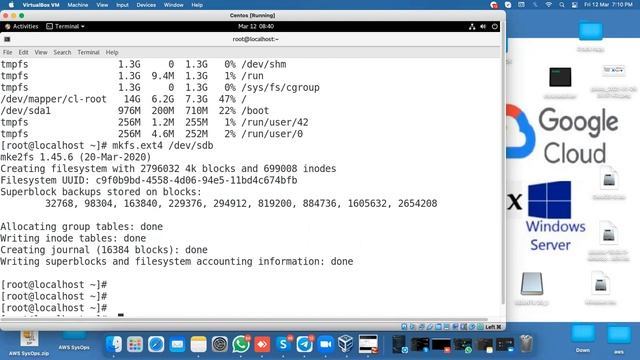This screenshot has height=360, width=640.
Task: Click the AWS SysOps.zip file on the desktop
Action: [x=29, y=344]
